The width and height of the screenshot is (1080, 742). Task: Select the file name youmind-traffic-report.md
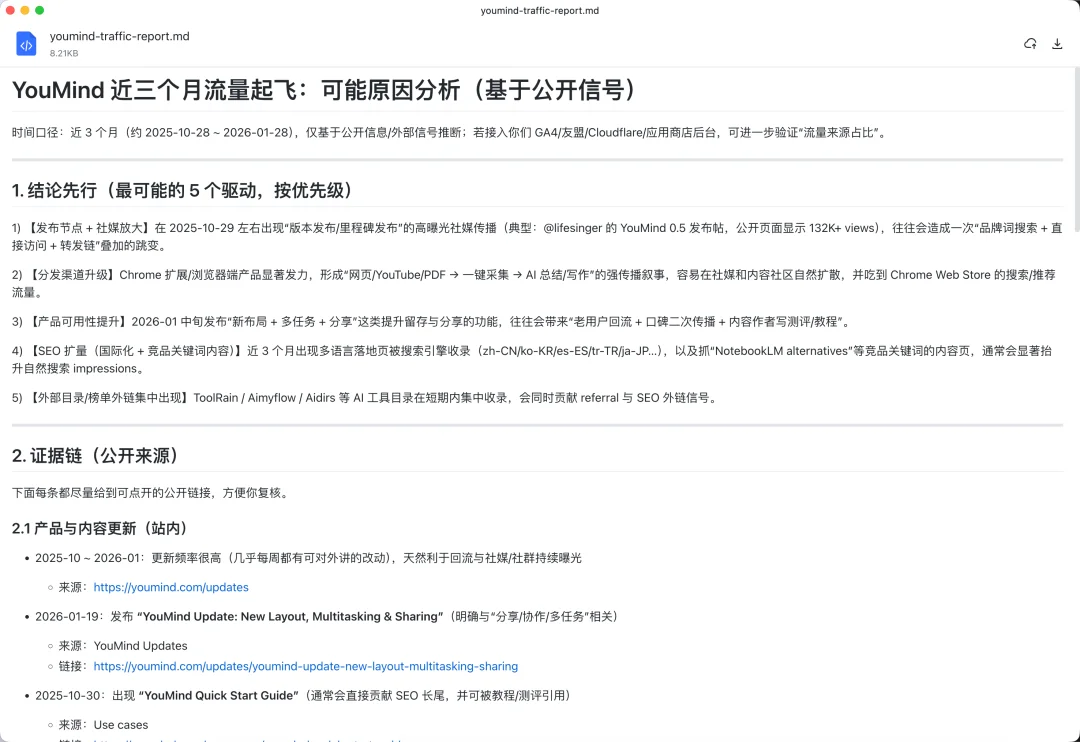(x=119, y=36)
